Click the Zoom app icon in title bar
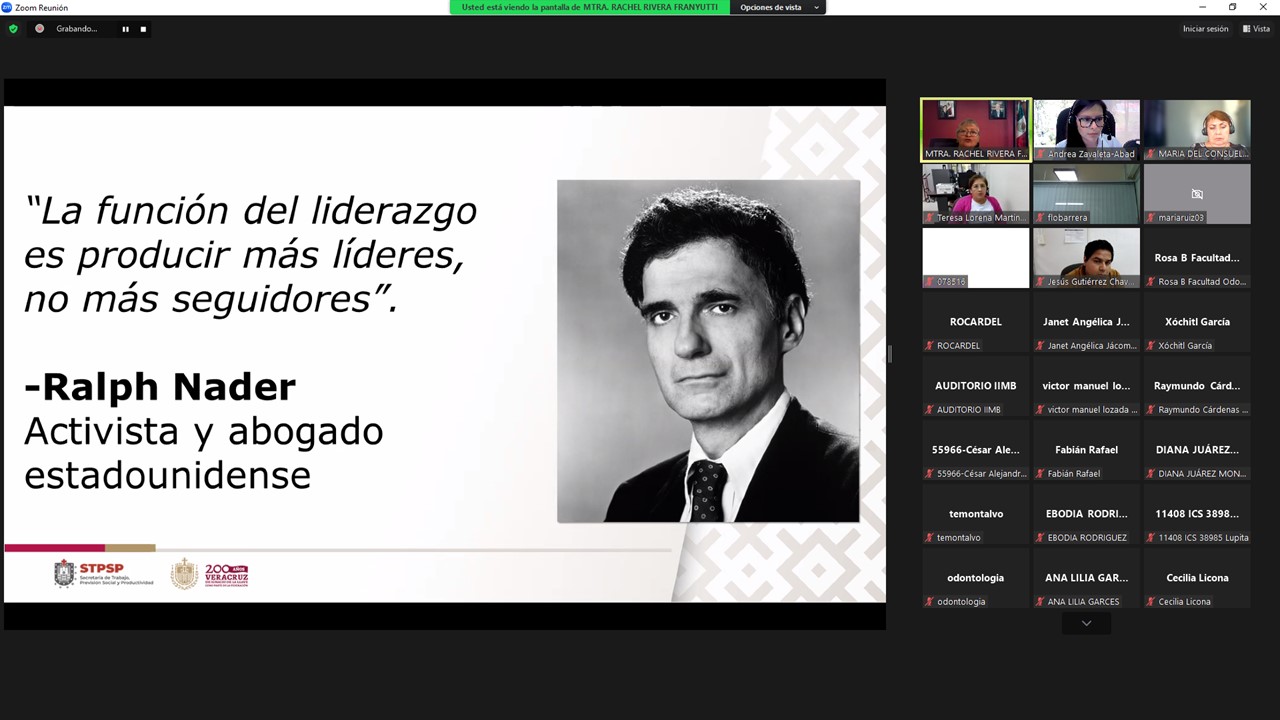The width and height of the screenshot is (1280, 720). click(7, 7)
